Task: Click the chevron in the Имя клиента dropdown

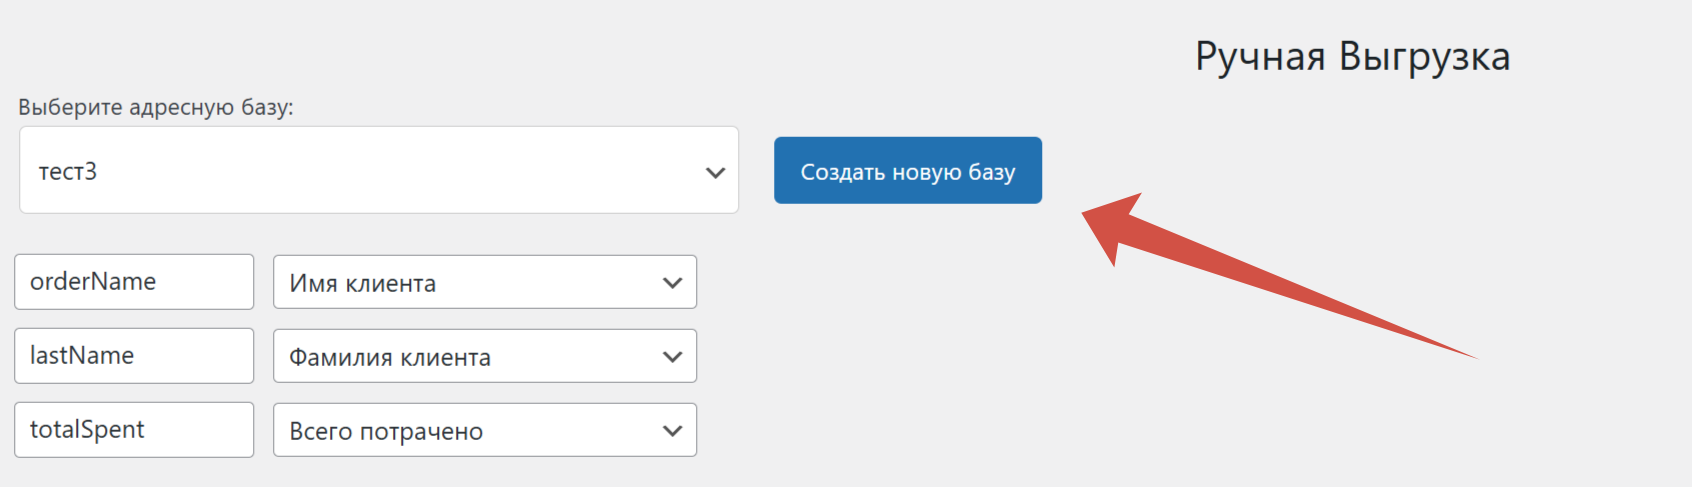Action: (672, 283)
